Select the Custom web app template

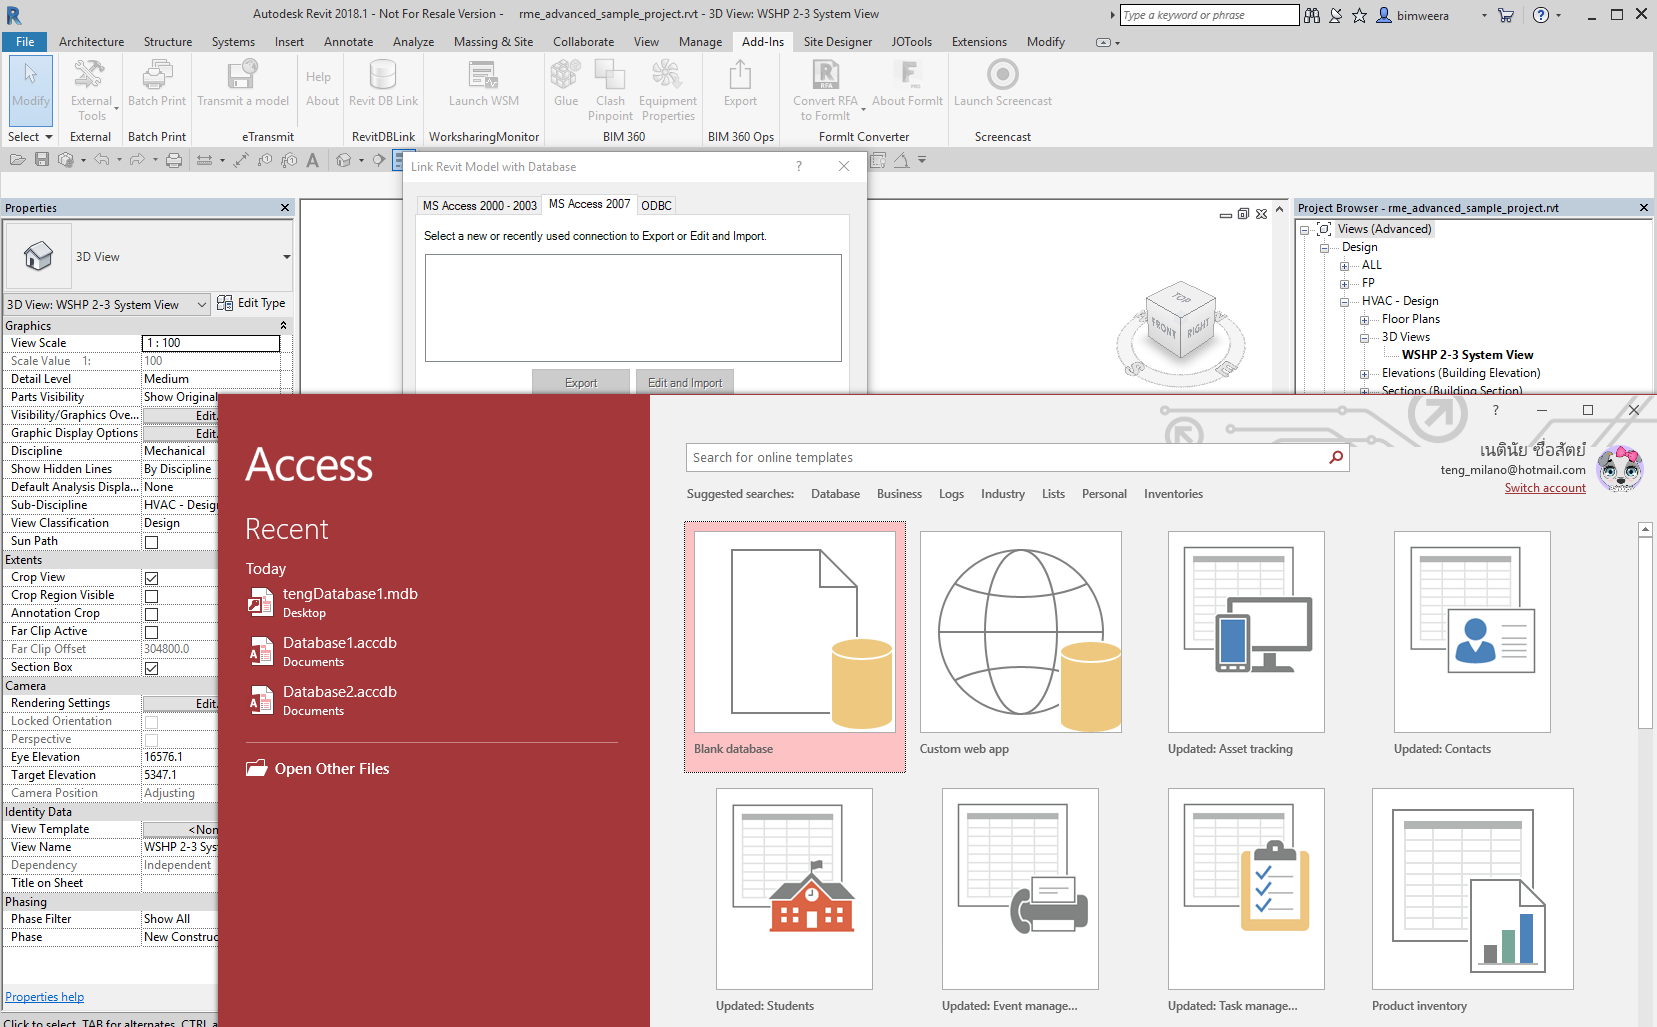pos(1021,644)
